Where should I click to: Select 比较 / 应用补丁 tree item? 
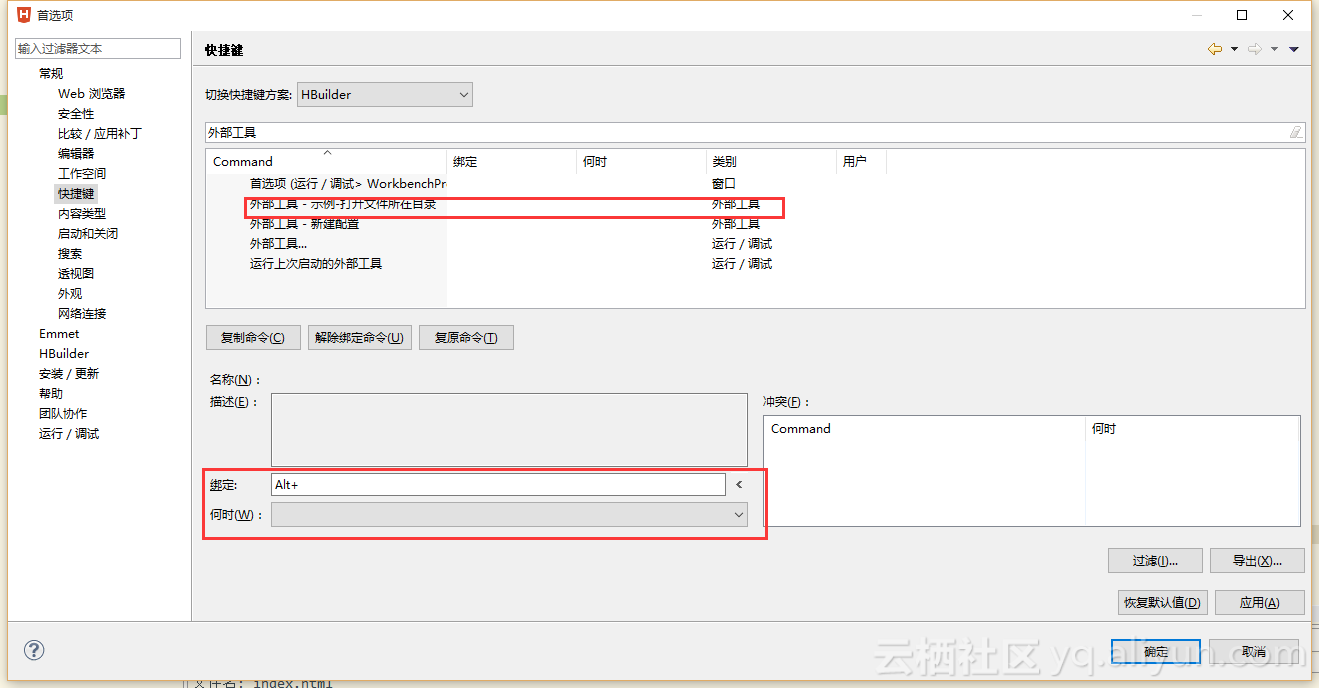100,133
